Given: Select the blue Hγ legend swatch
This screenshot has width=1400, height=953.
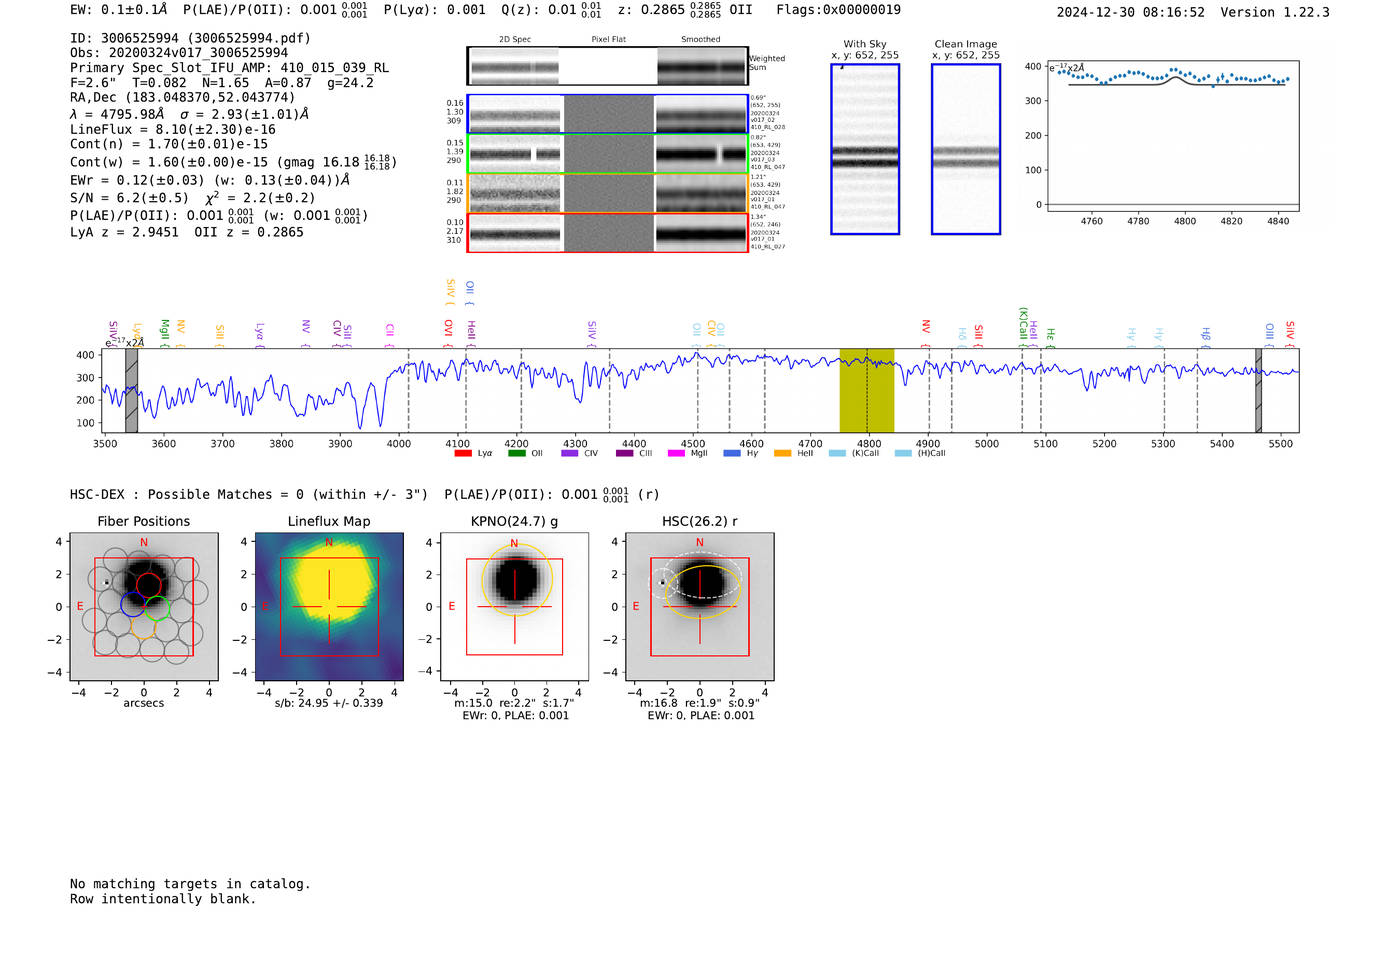Looking at the screenshot, I should click(731, 453).
